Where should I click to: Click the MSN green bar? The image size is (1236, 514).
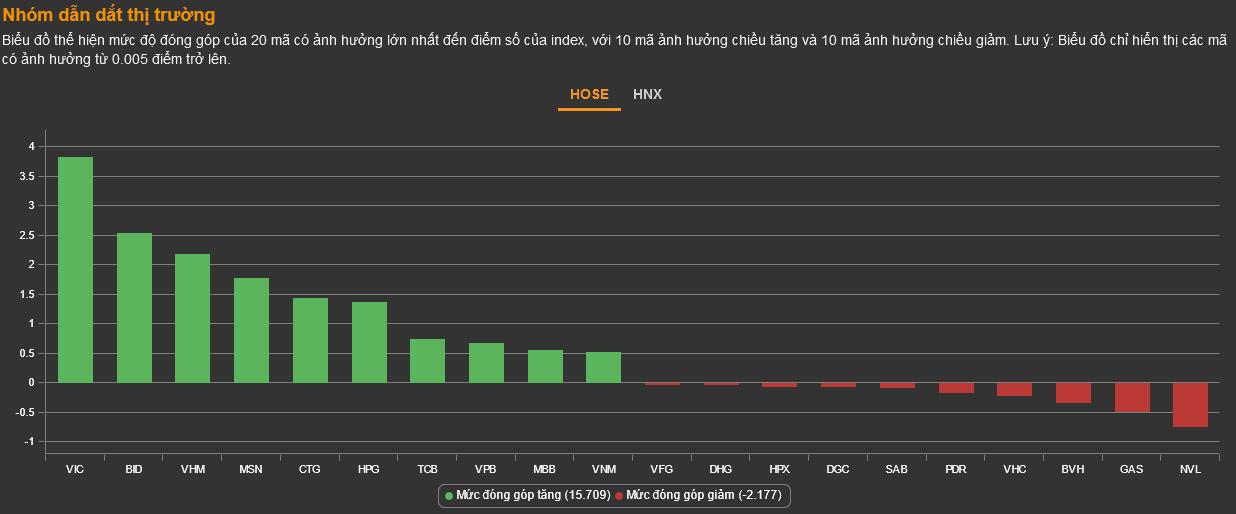coord(251,330)
